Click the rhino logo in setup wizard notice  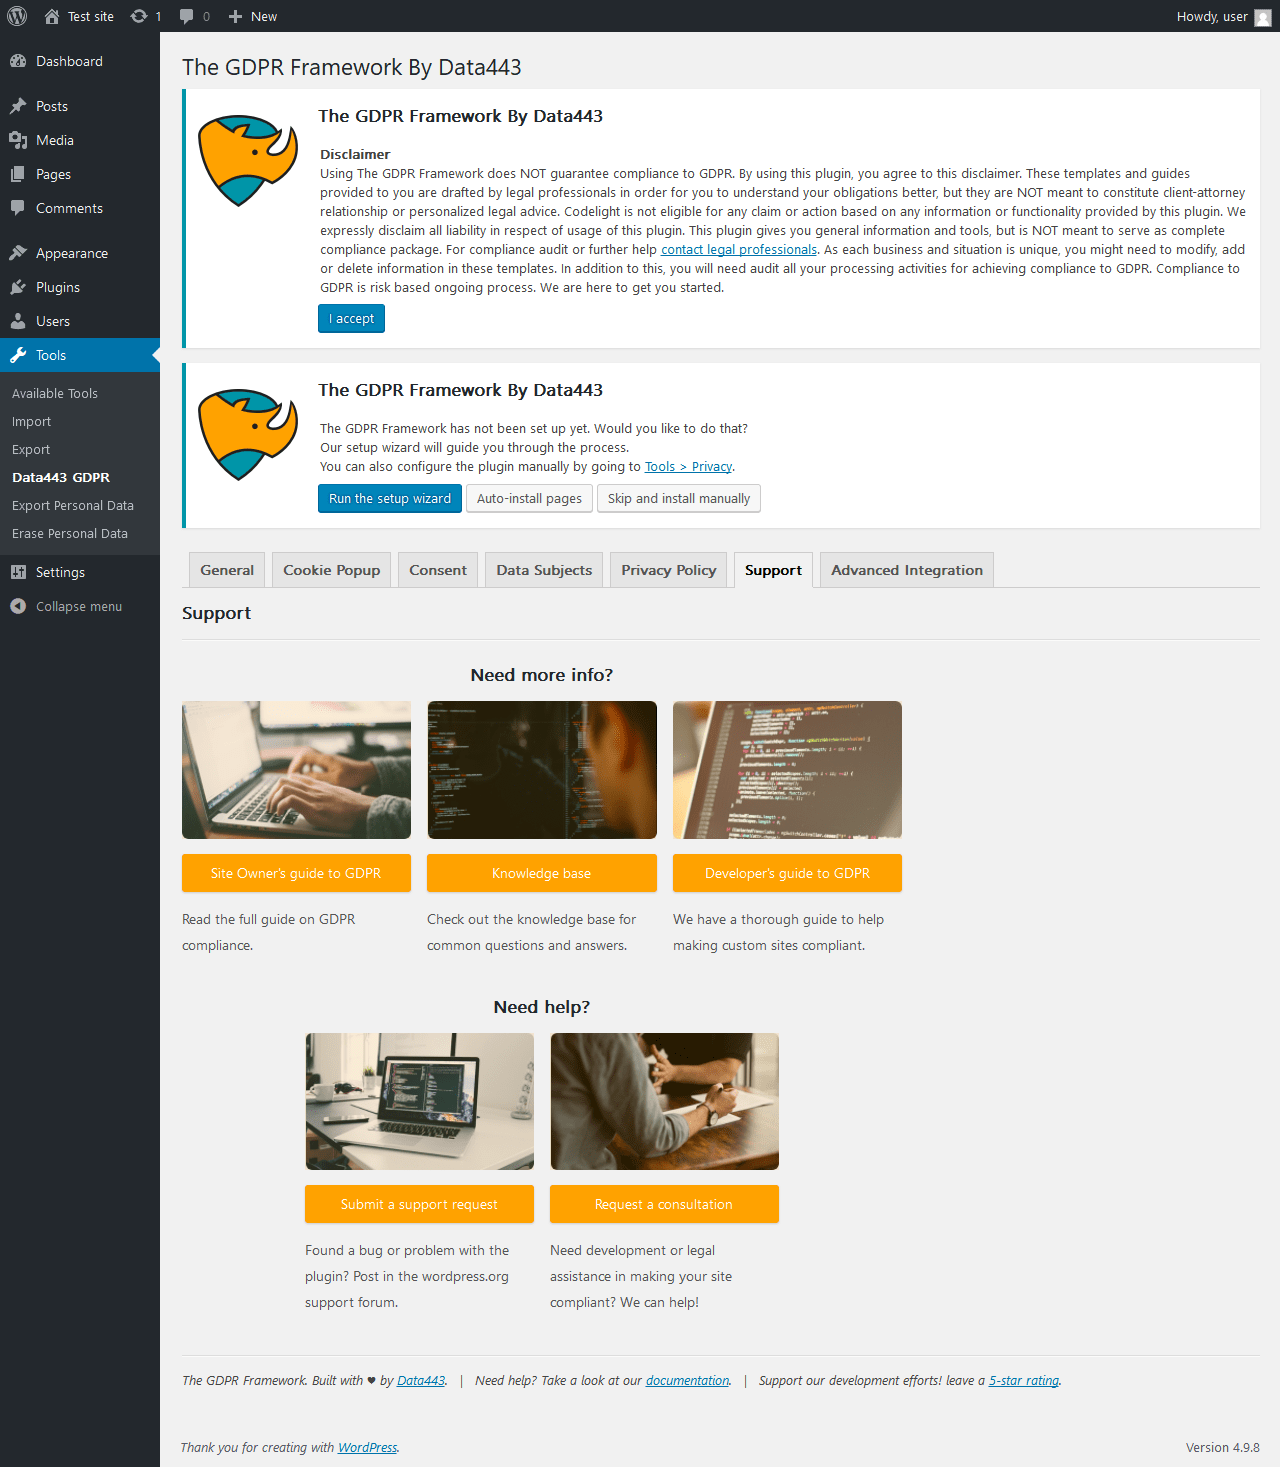click(x=248, y=434)
